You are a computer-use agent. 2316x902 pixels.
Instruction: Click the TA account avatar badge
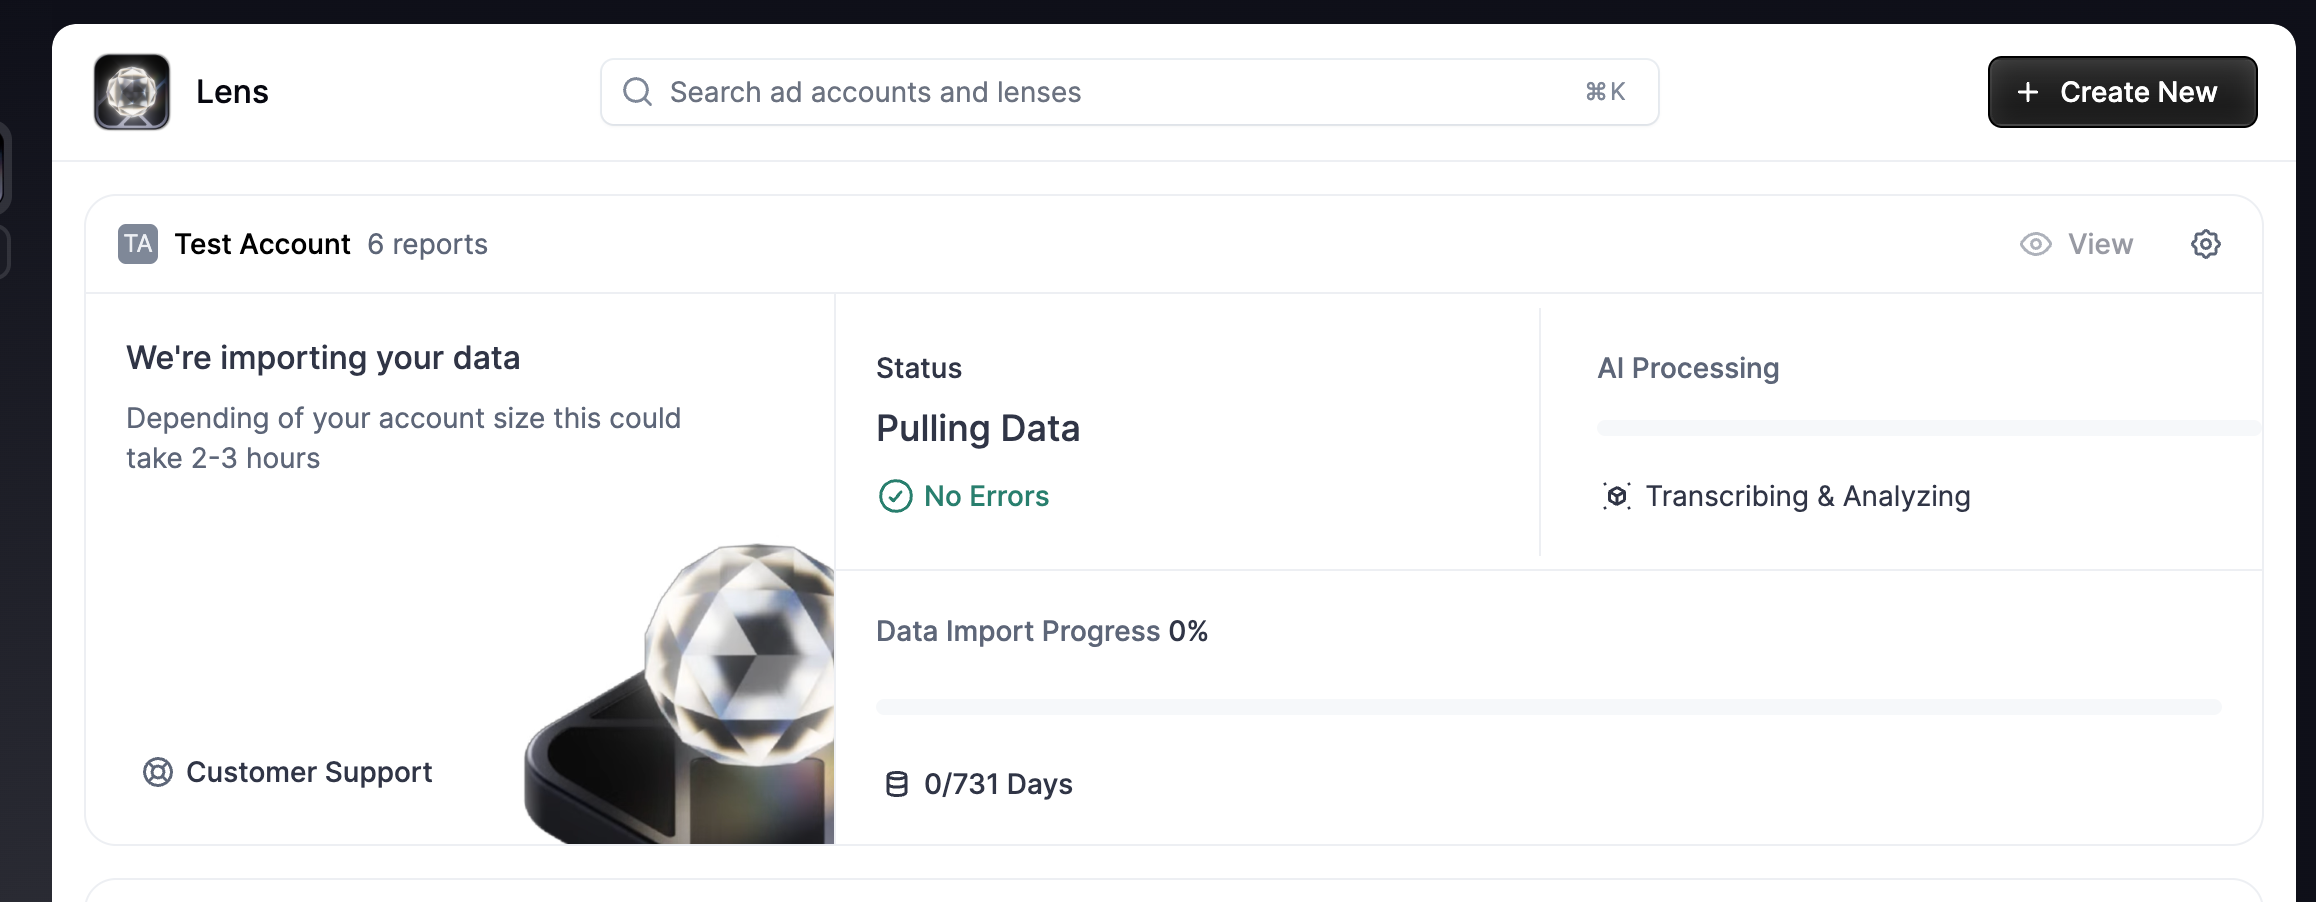138,244
